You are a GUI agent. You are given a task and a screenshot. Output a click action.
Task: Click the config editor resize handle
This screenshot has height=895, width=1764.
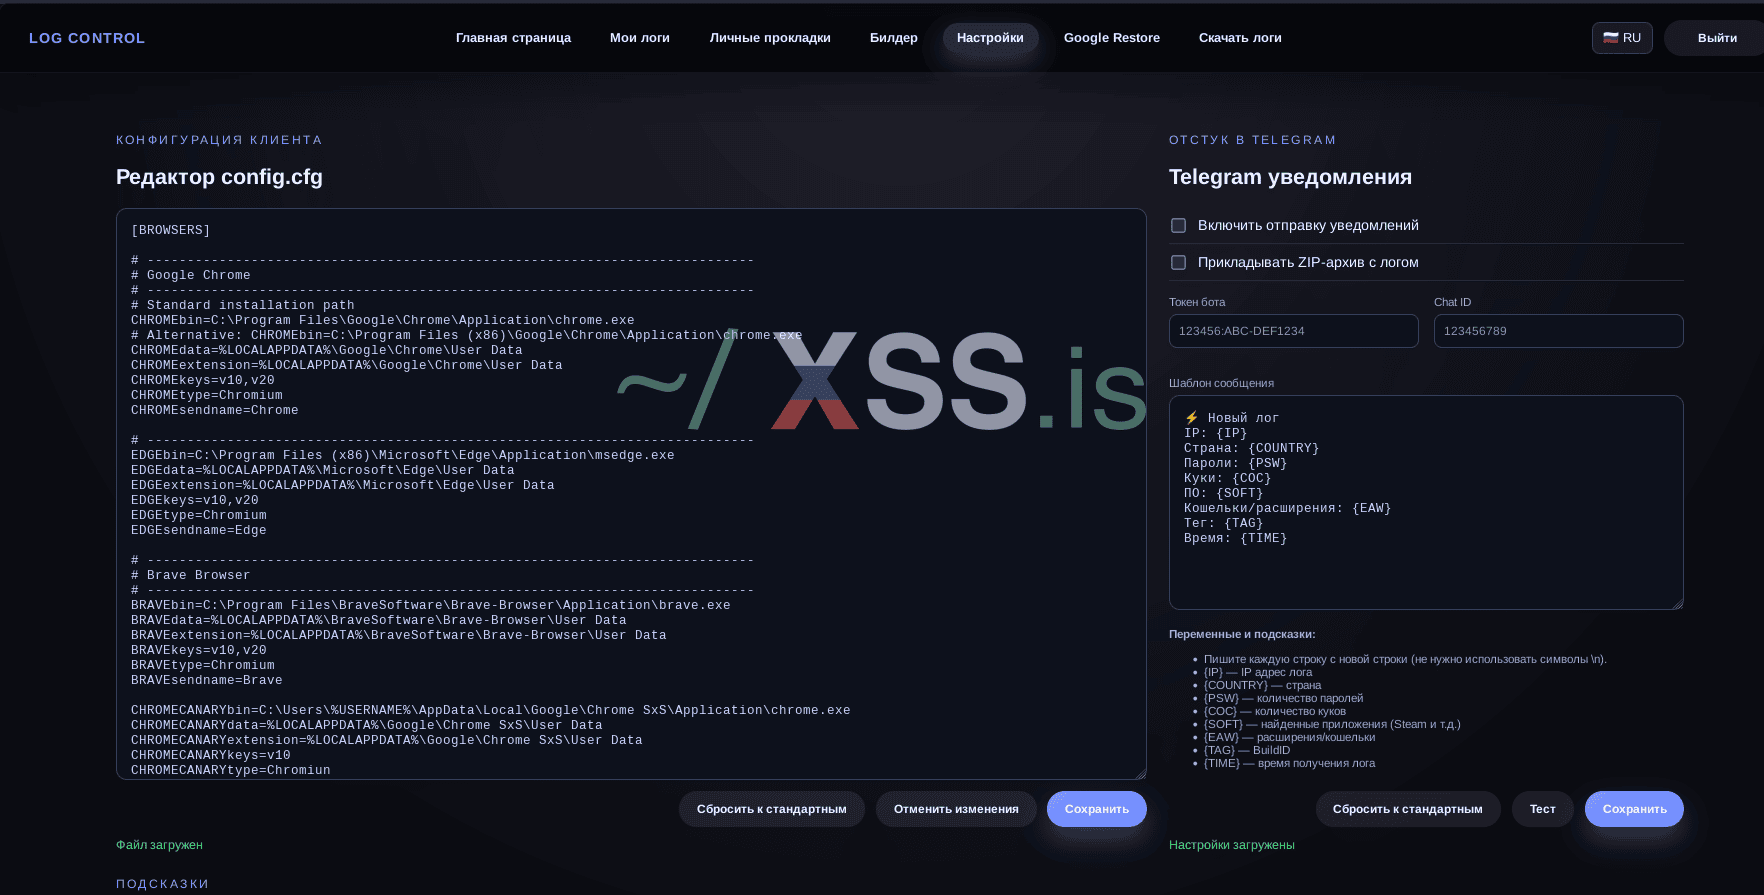click(1140, 773)
